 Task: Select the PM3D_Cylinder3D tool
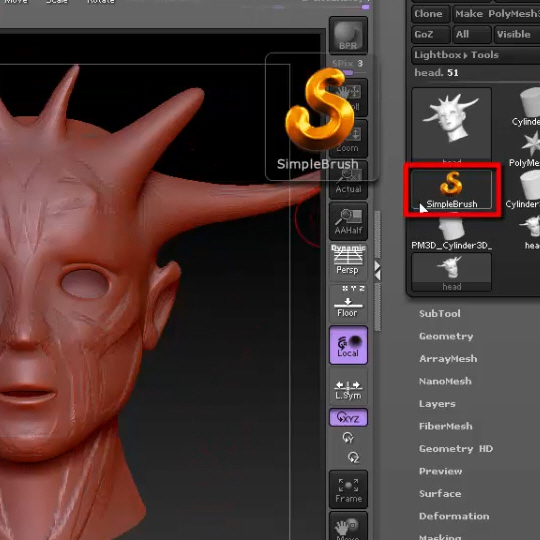pos(451,231)
